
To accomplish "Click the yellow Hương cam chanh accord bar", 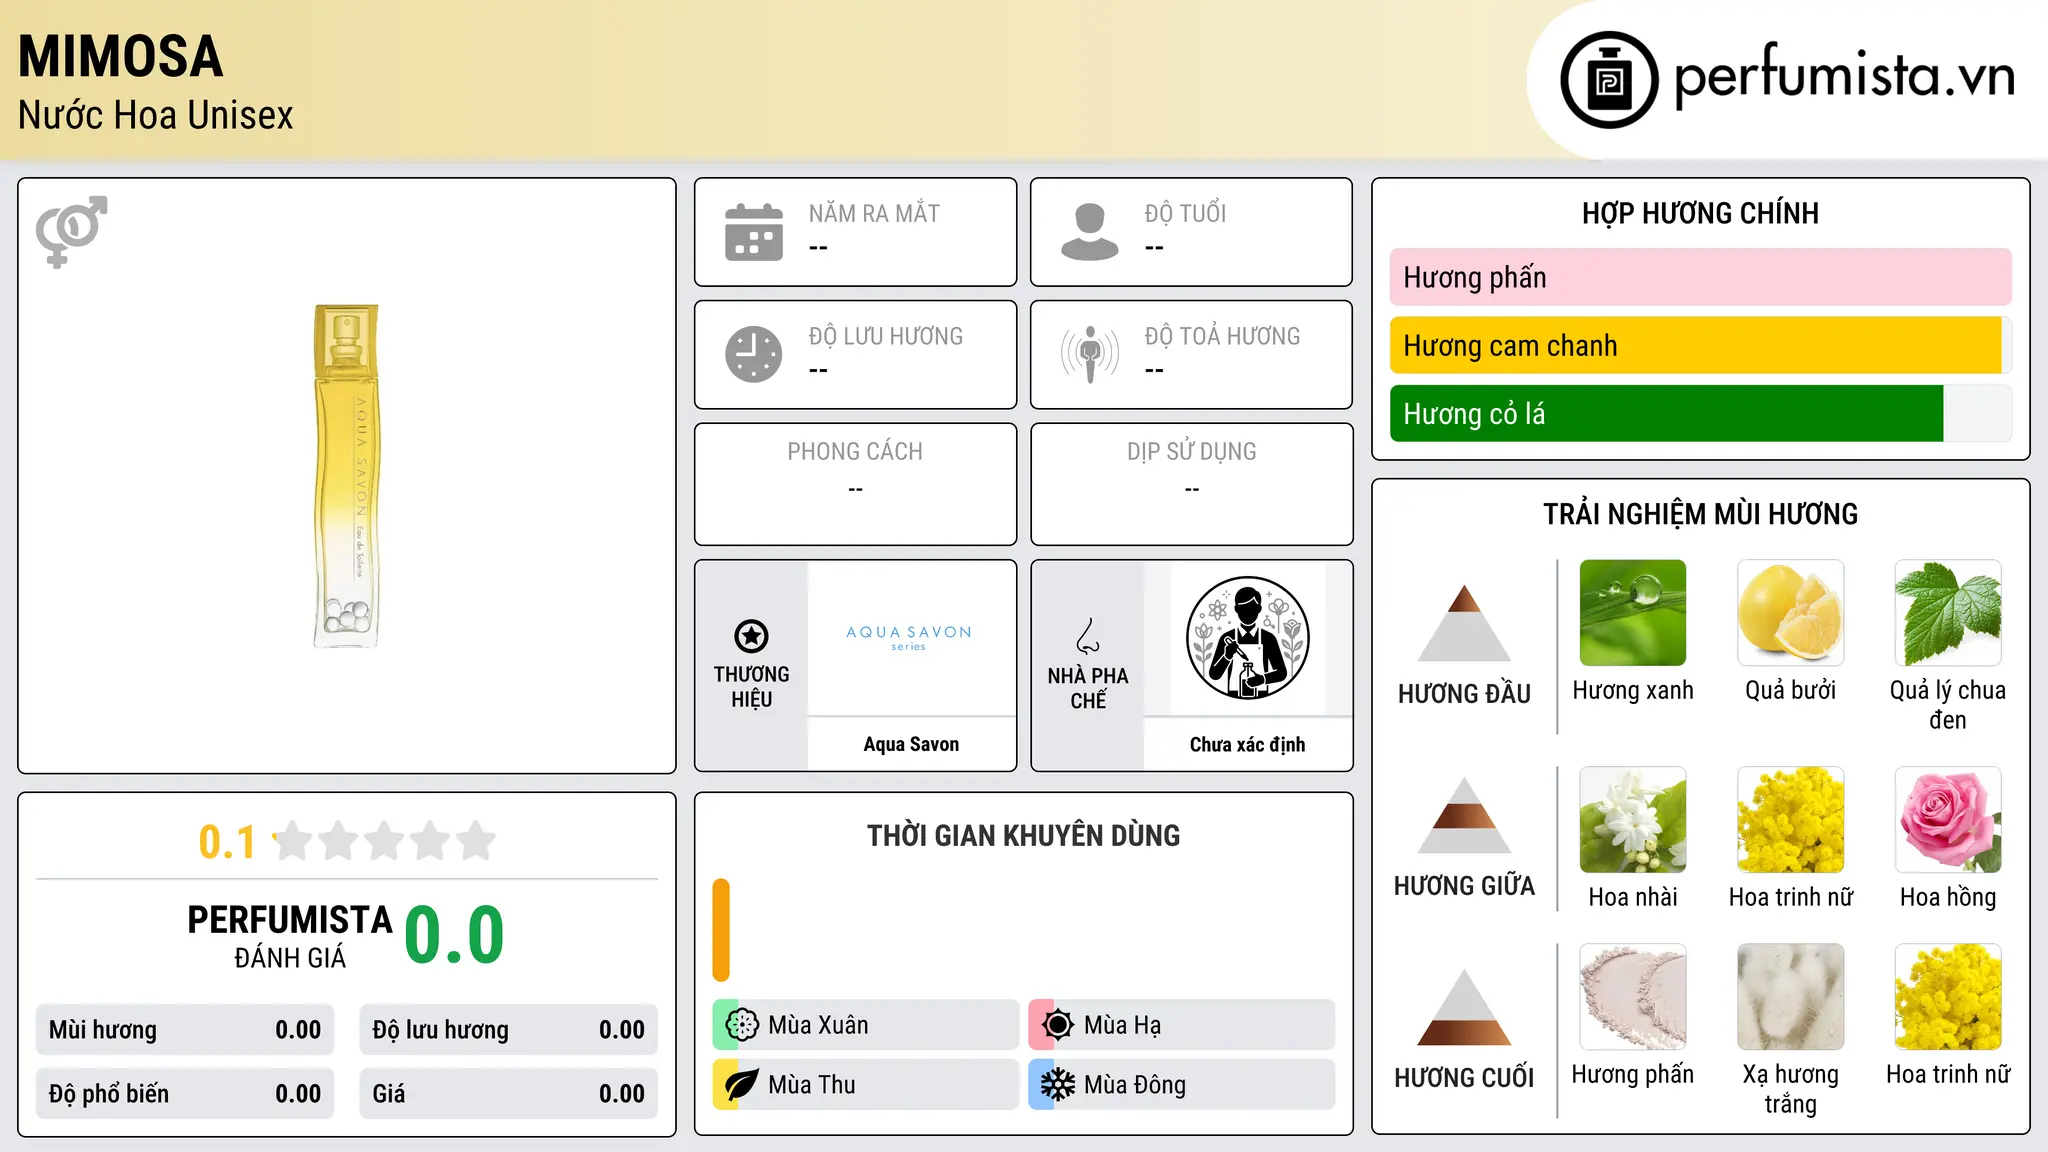I will [x=1696, y=345].
